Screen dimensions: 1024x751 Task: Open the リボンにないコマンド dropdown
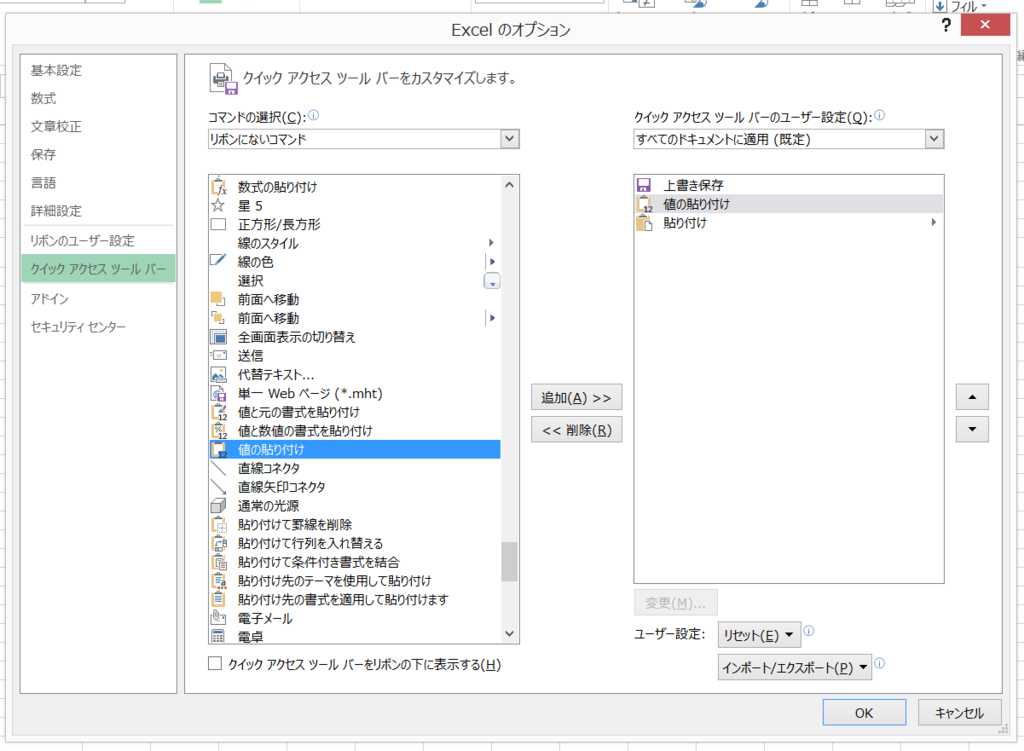[509, 139]
